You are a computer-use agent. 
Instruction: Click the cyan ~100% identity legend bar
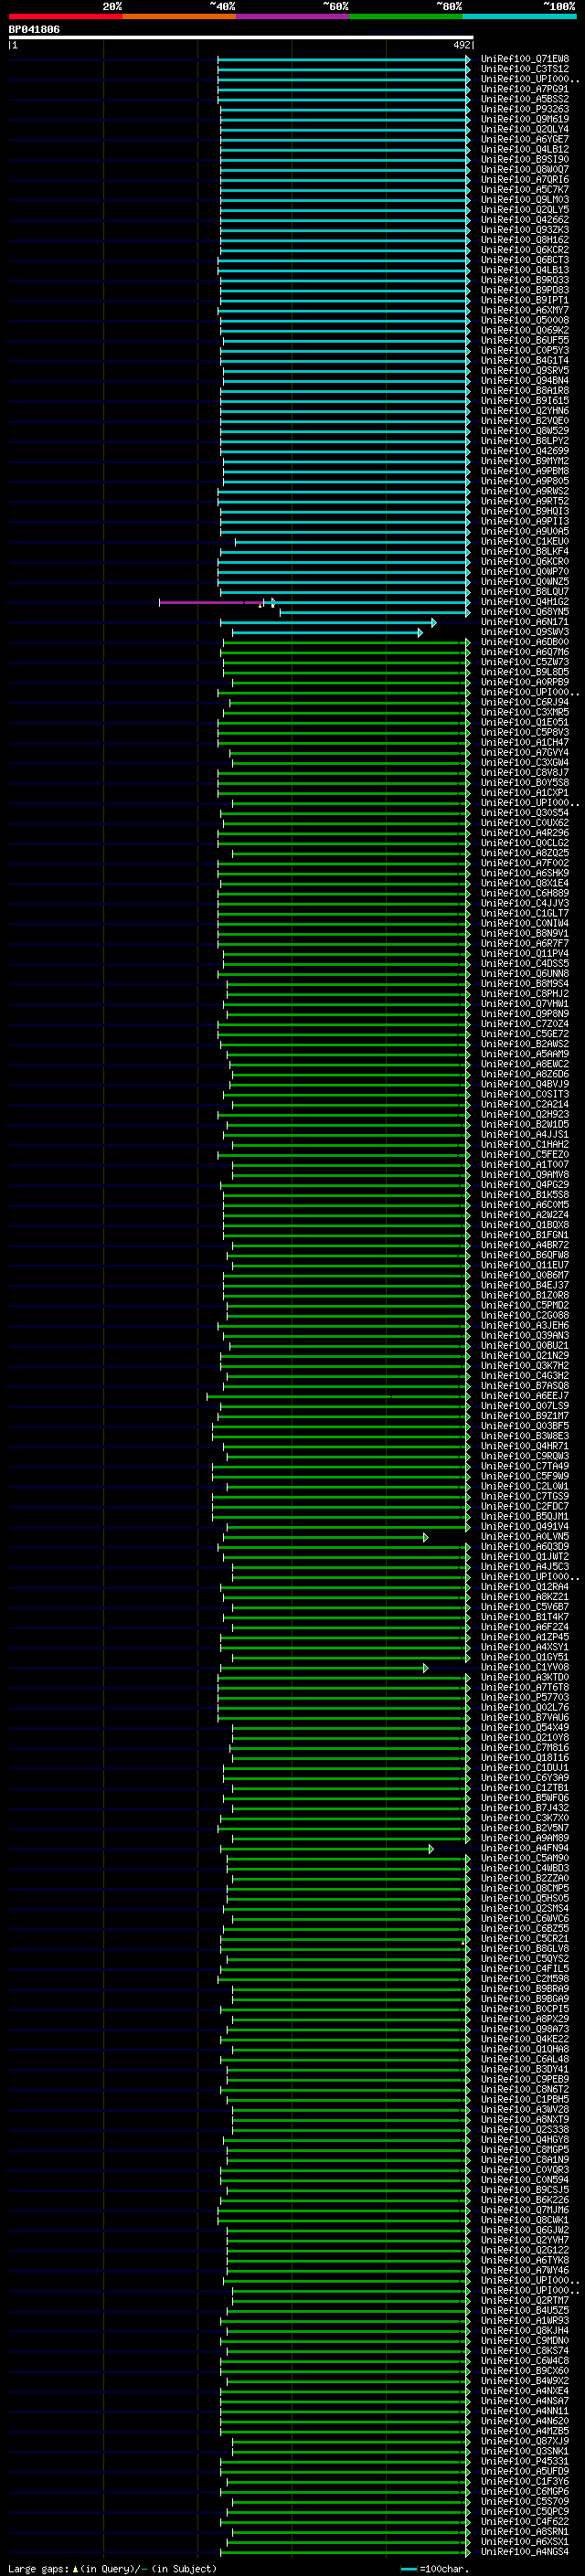[519, 16]
